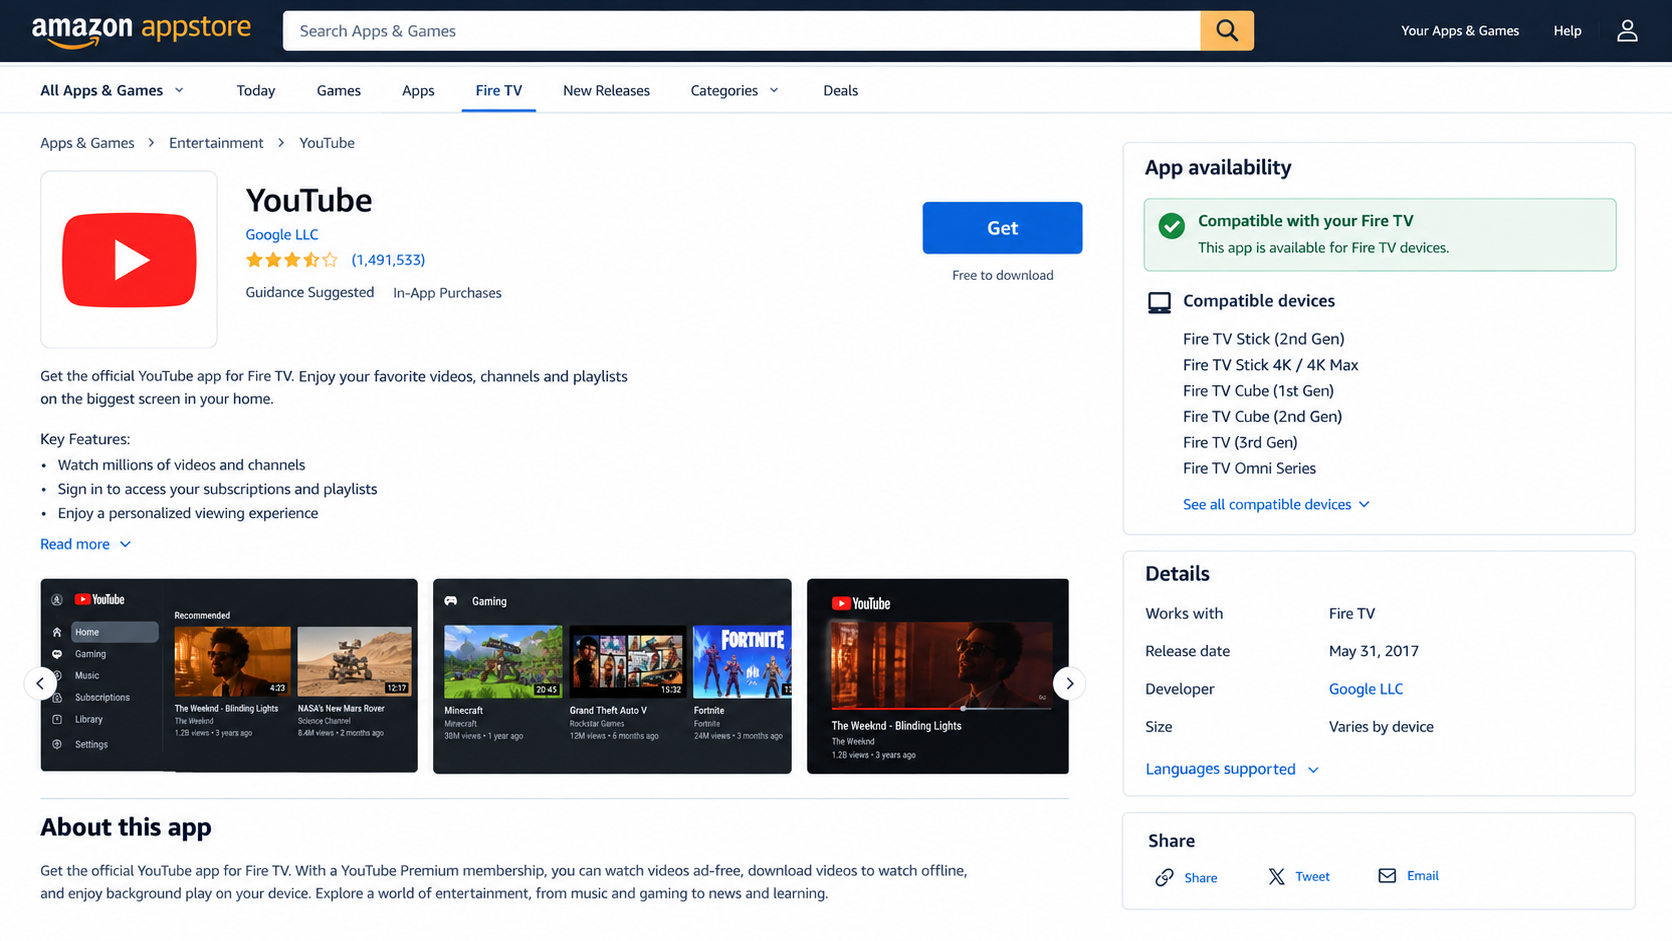Click the orange search magnifier button
Image resolution: width=1672 pixels, height=941 pixels.
(1226, 31)
